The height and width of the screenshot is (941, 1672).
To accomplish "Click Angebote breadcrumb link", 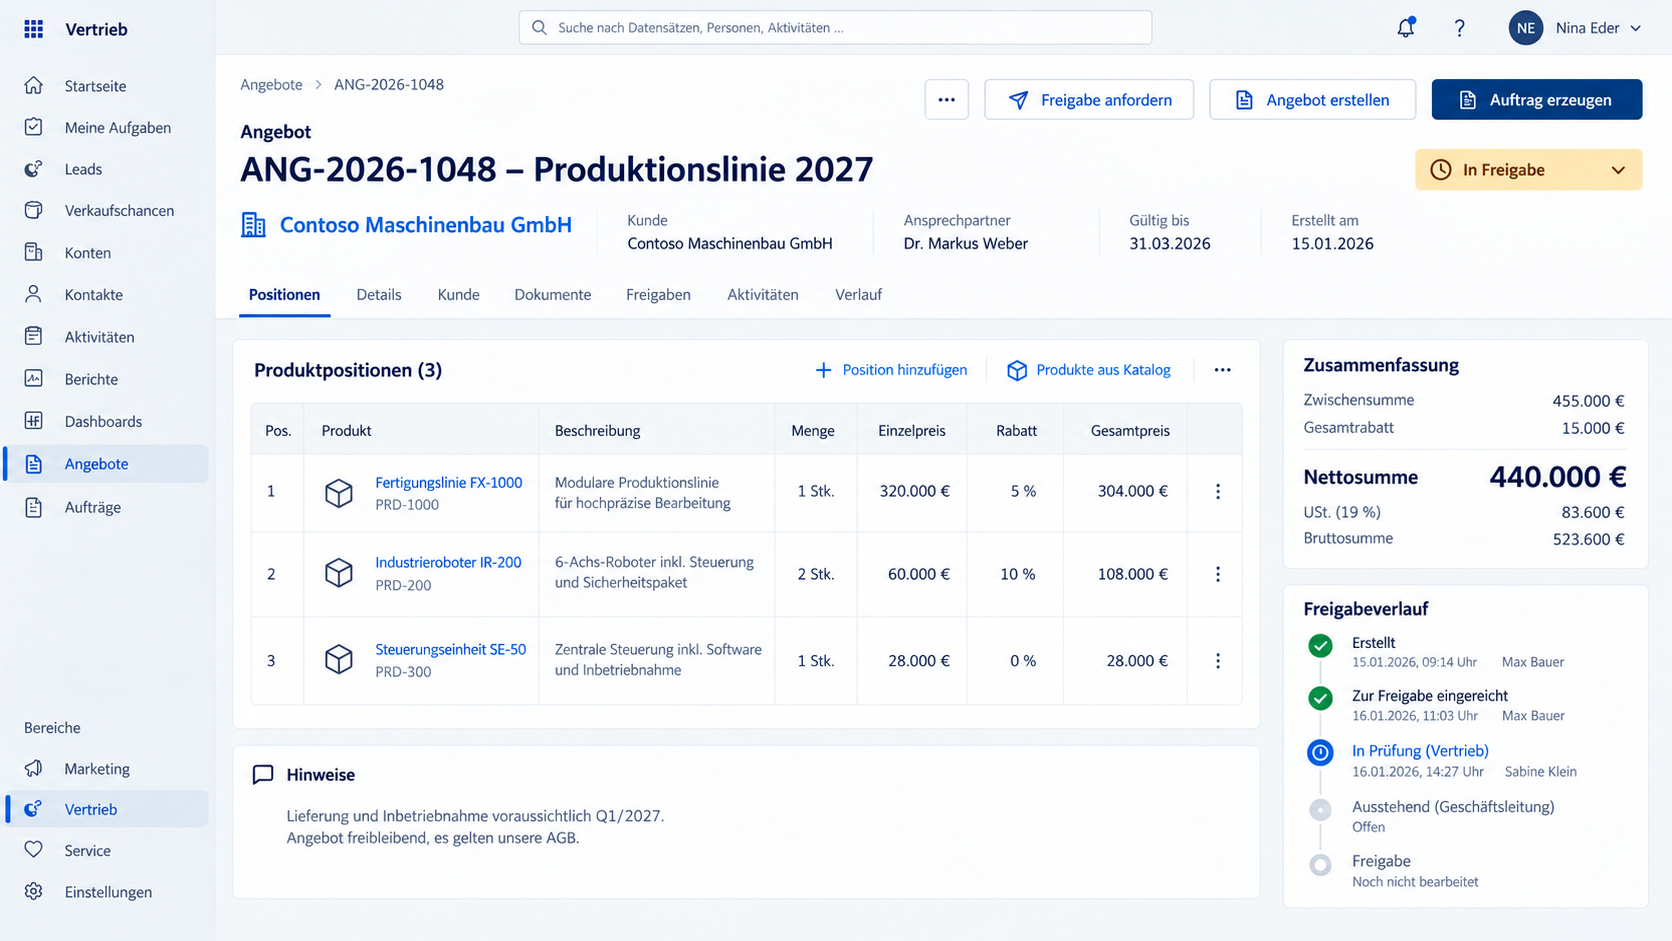I will pos(271,85).
